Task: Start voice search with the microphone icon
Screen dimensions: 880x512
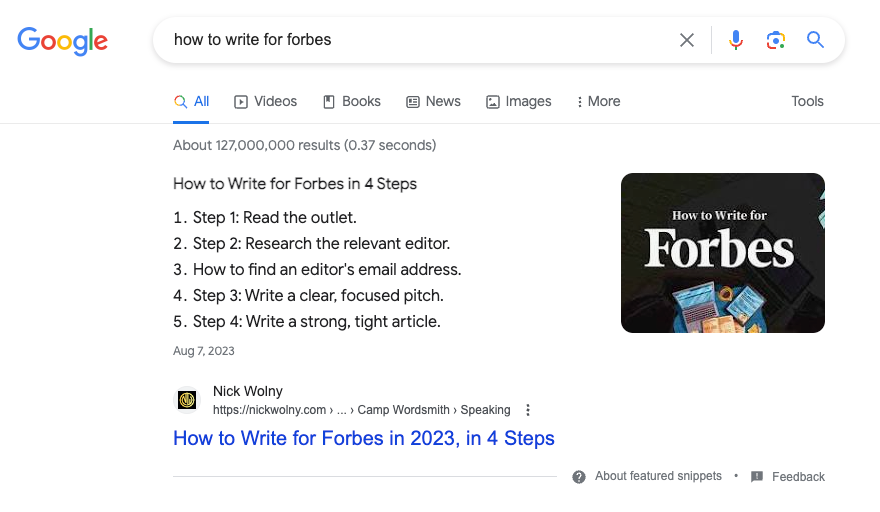Action: point(736,40)
